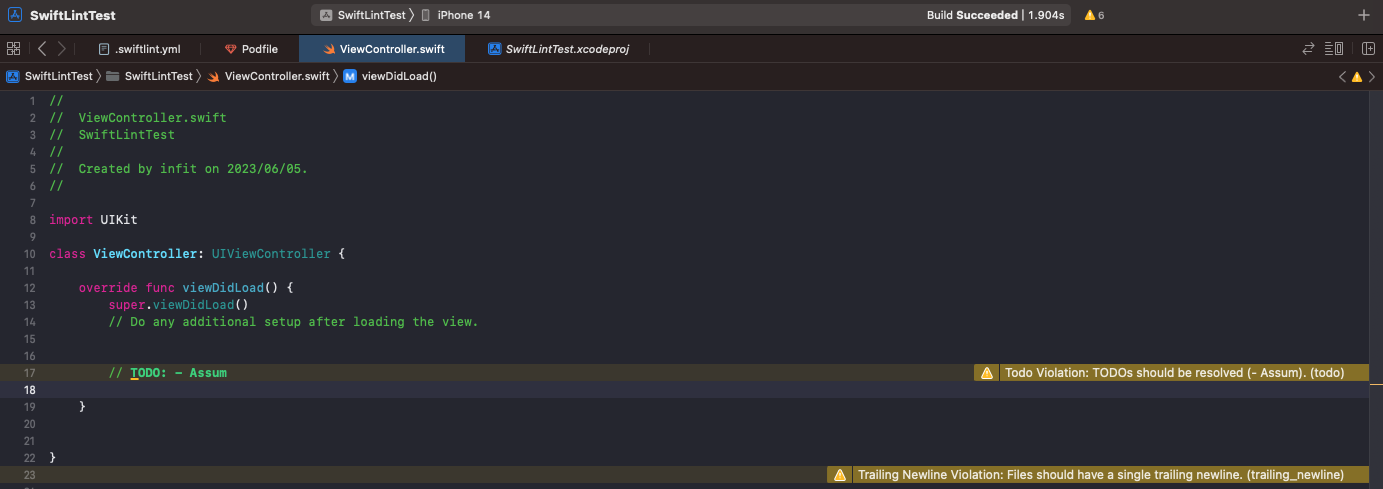Open ViewController.swift jump bar segment
1383x489 pixels.
coord(268,76)
